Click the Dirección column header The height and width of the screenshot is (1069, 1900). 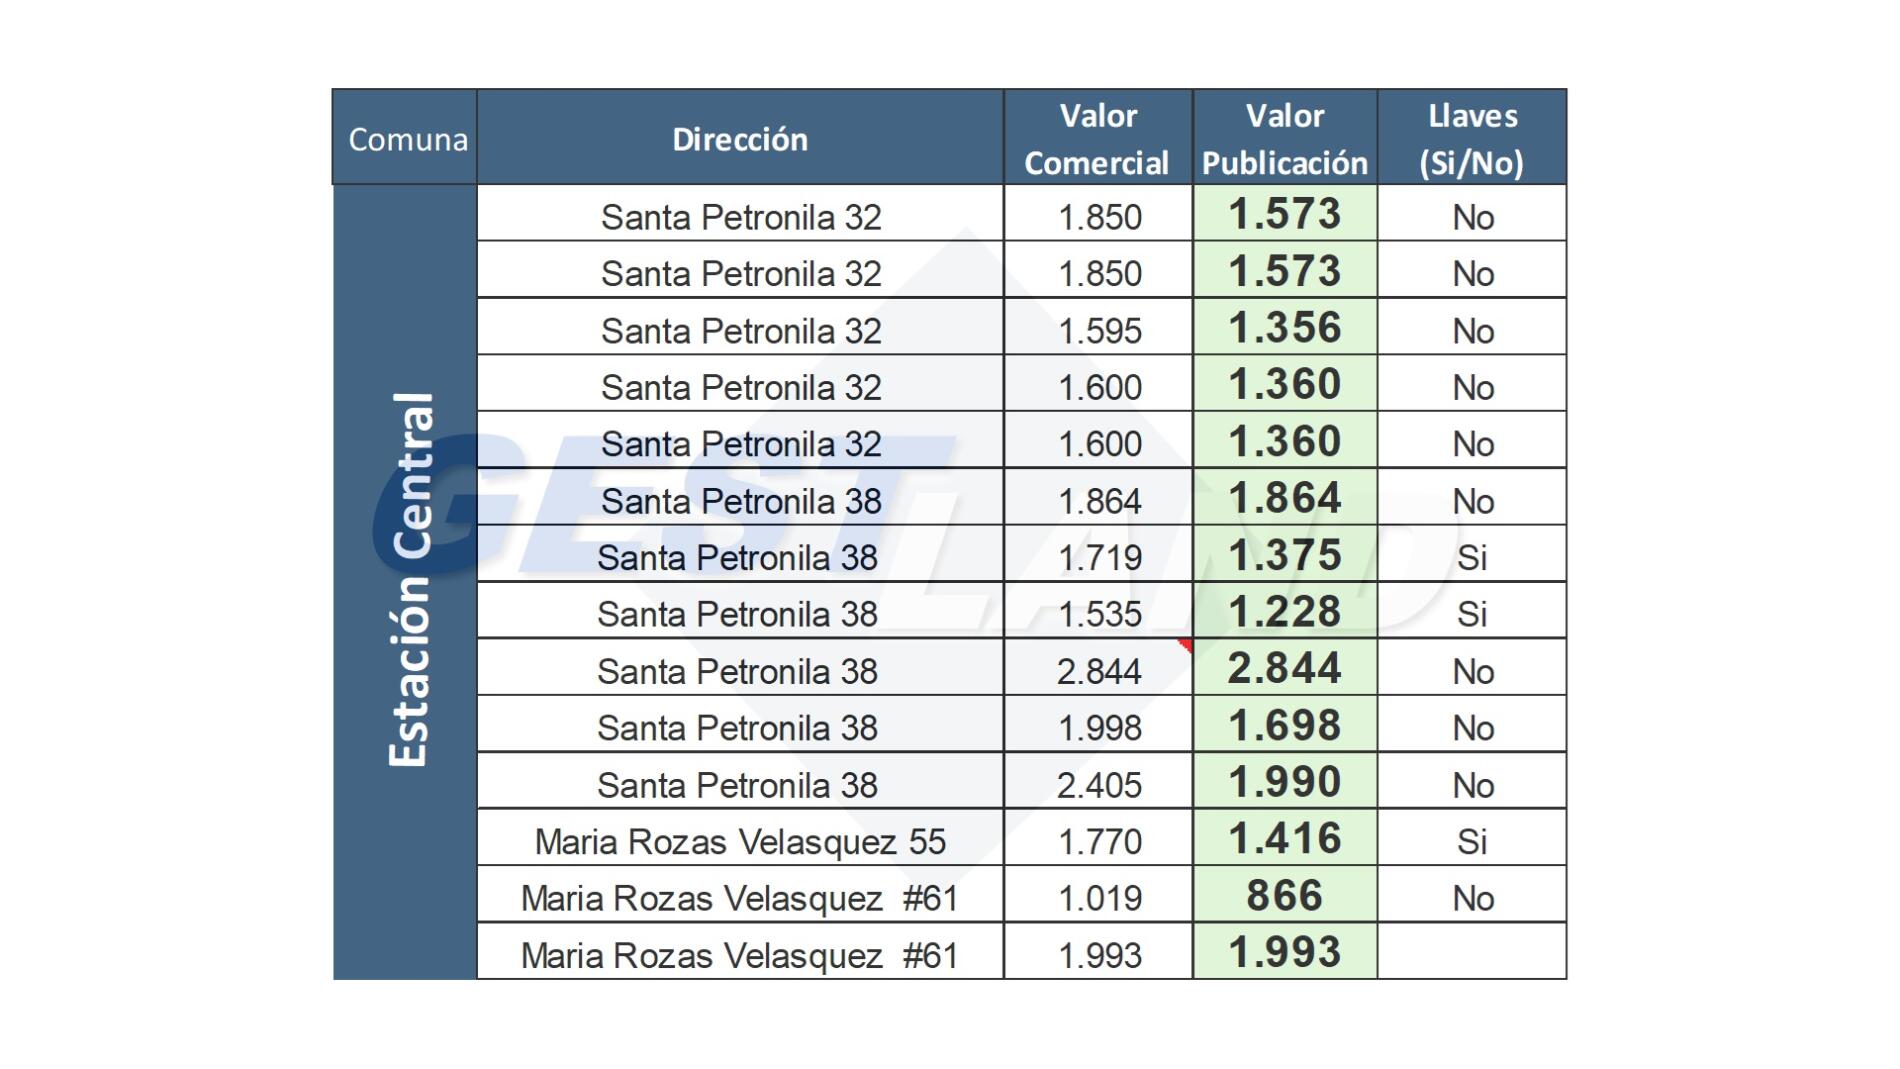point(740,138)
